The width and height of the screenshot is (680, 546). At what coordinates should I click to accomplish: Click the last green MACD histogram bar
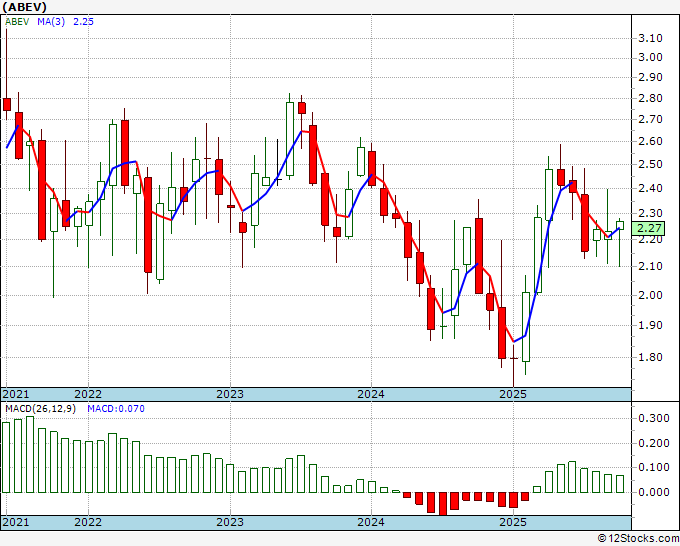coord(620,484)
